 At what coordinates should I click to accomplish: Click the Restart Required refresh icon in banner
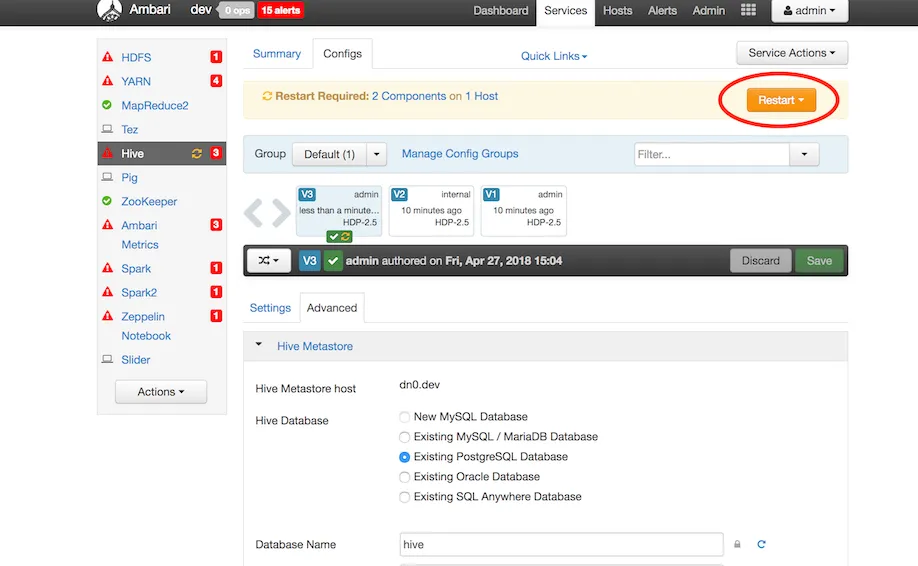coord(267,96)
